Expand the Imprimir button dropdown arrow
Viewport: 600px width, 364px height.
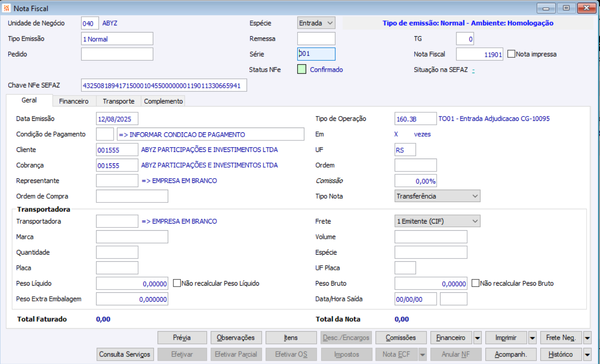532,338
